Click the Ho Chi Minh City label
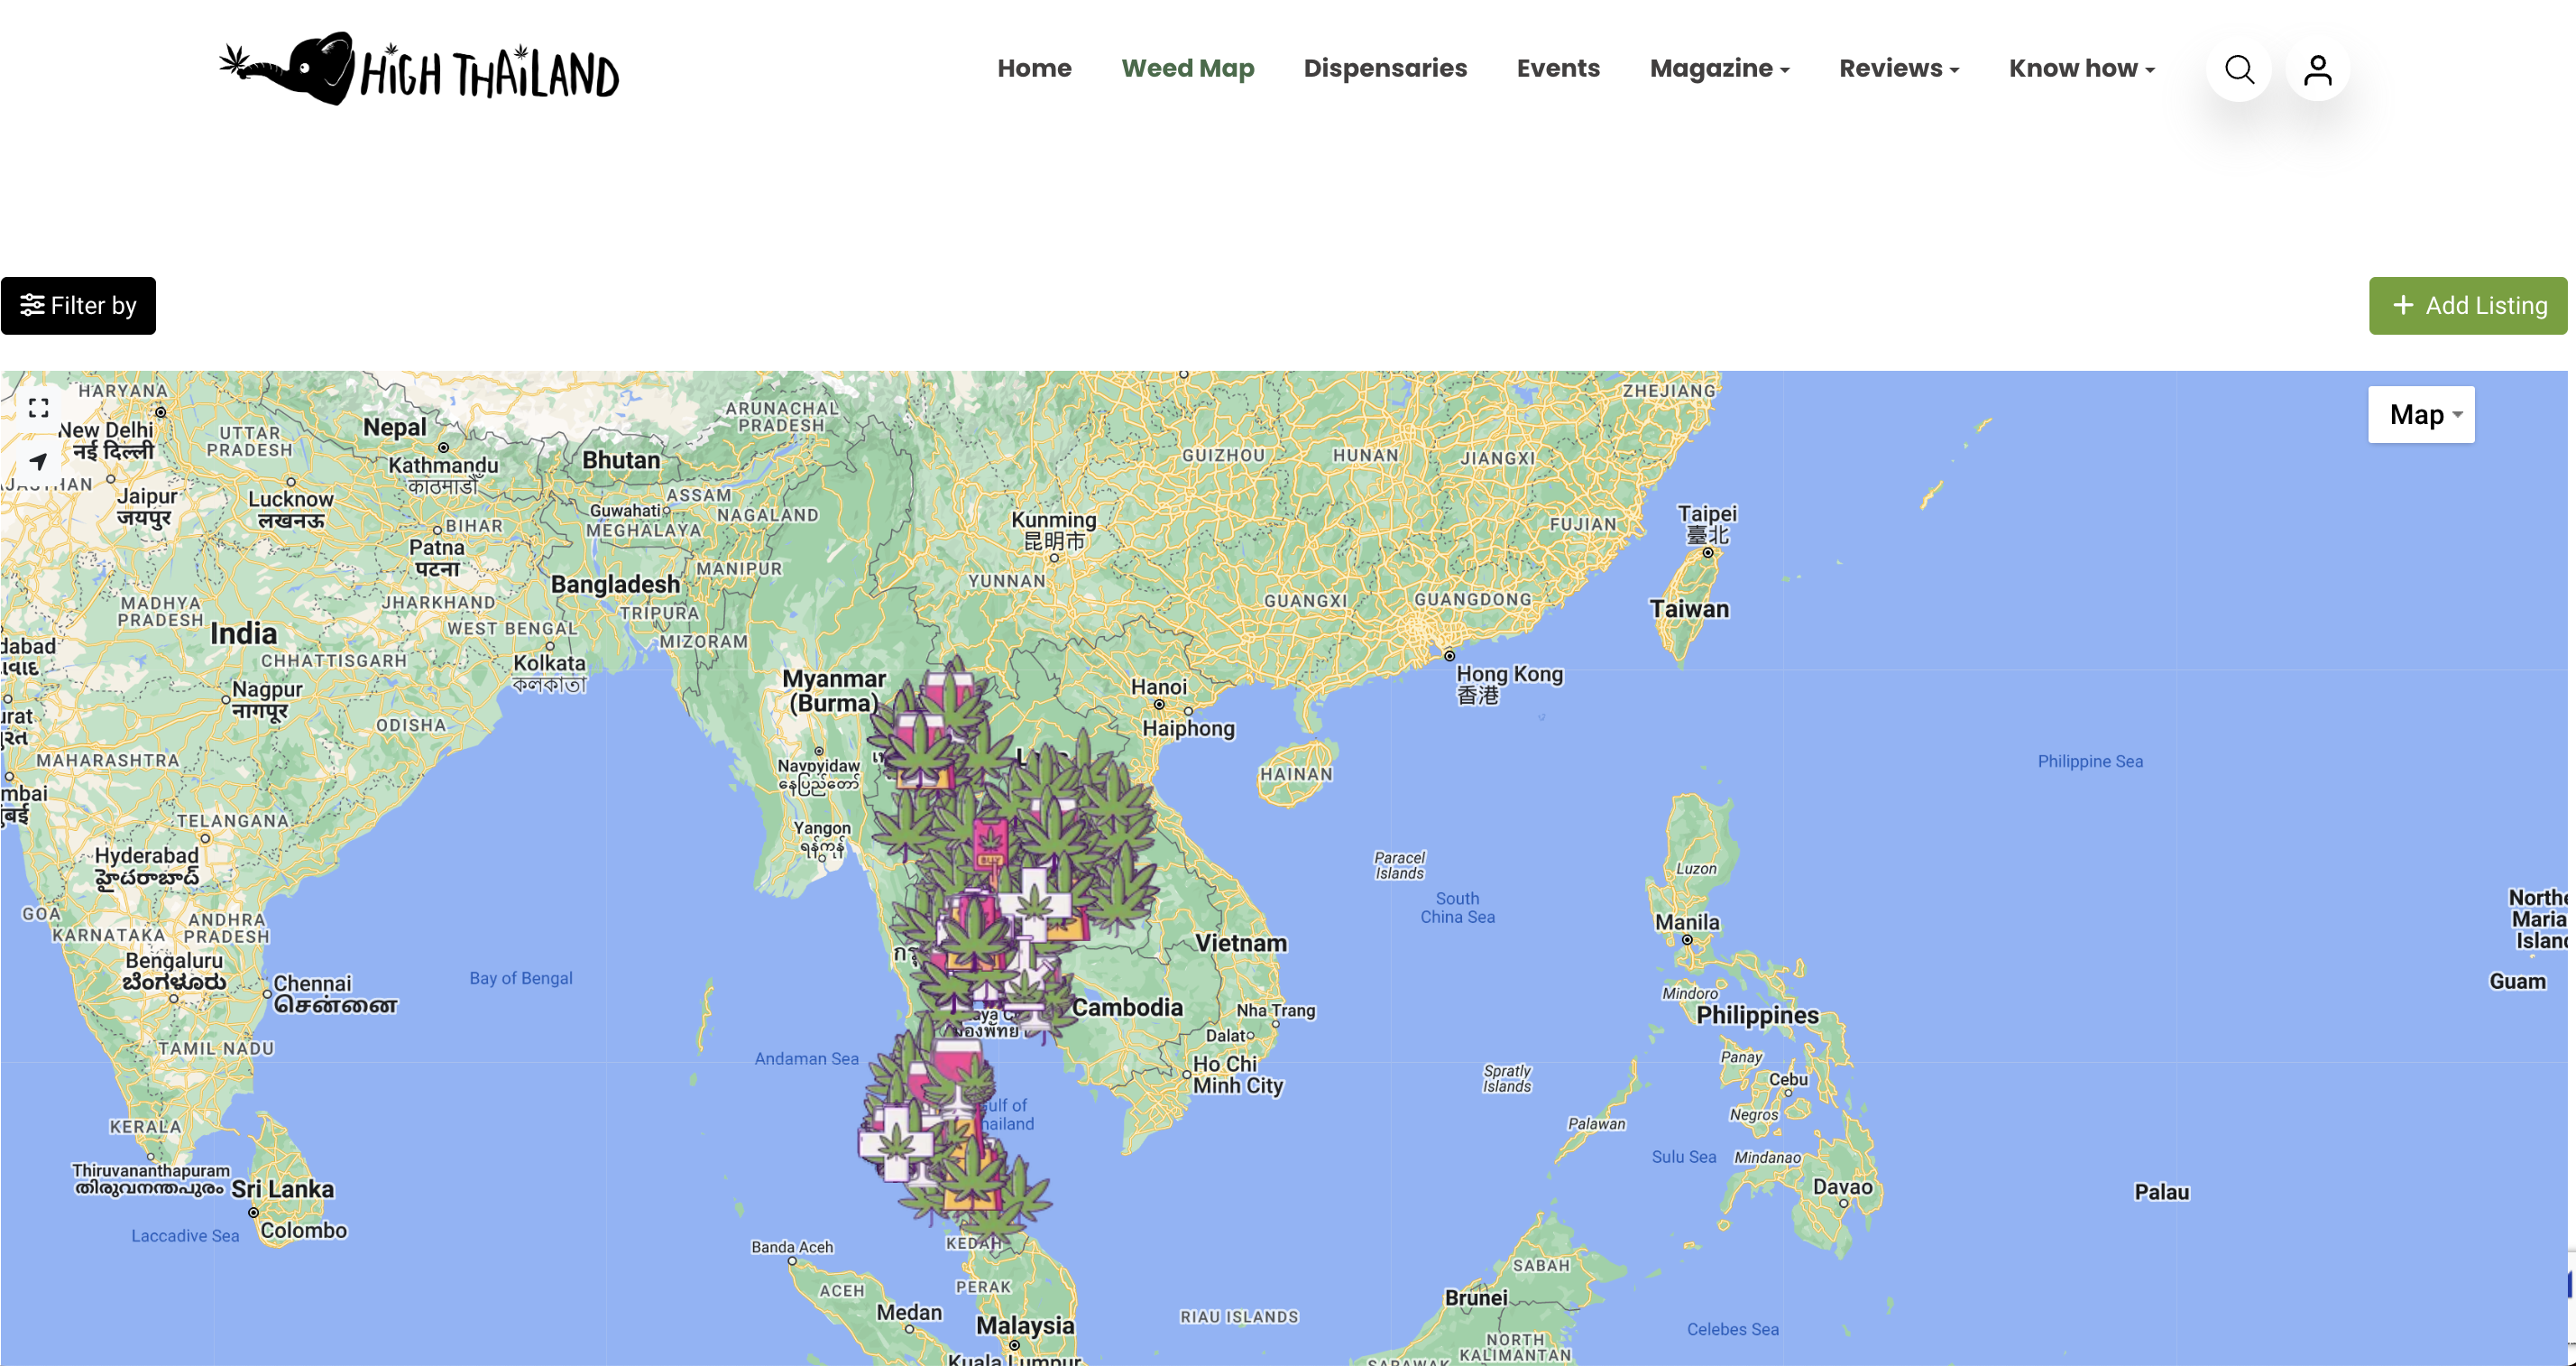 1237,1074
